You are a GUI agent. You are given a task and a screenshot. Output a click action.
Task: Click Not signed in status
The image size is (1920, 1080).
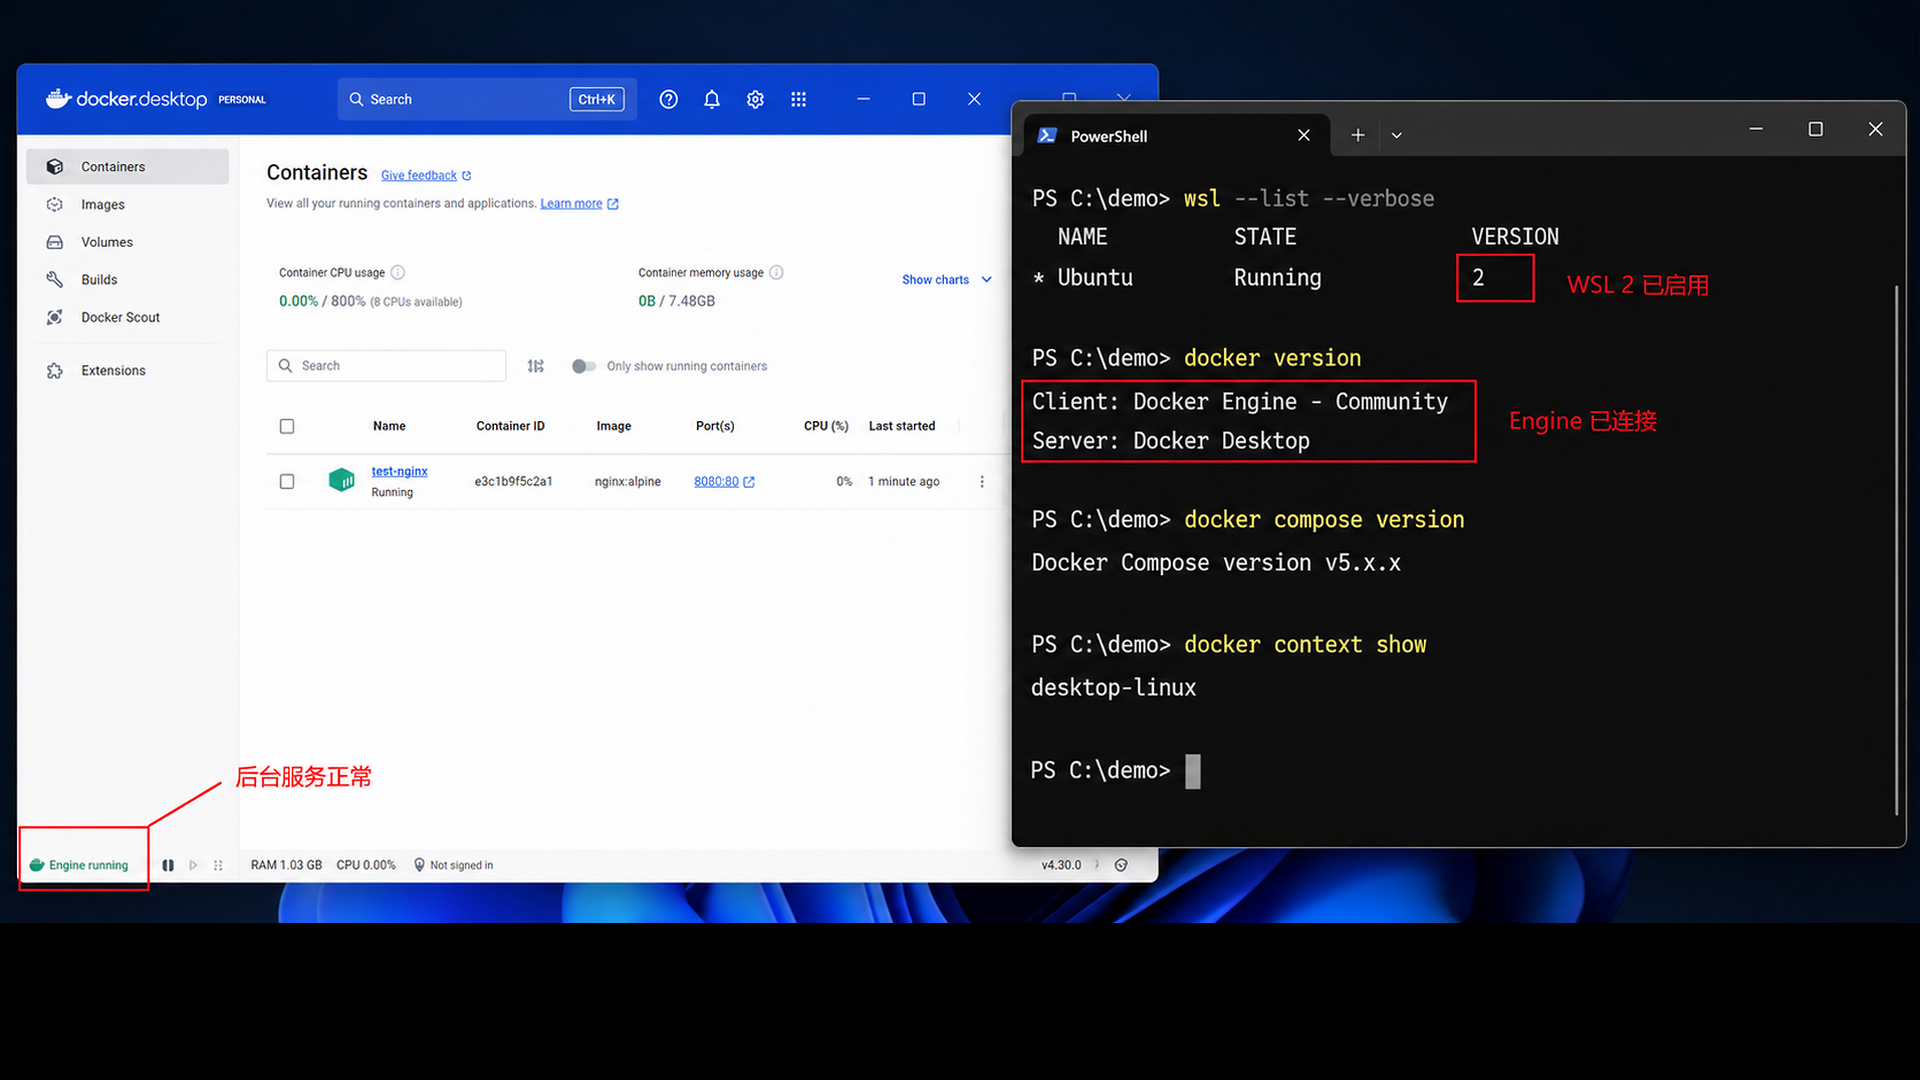454,865
